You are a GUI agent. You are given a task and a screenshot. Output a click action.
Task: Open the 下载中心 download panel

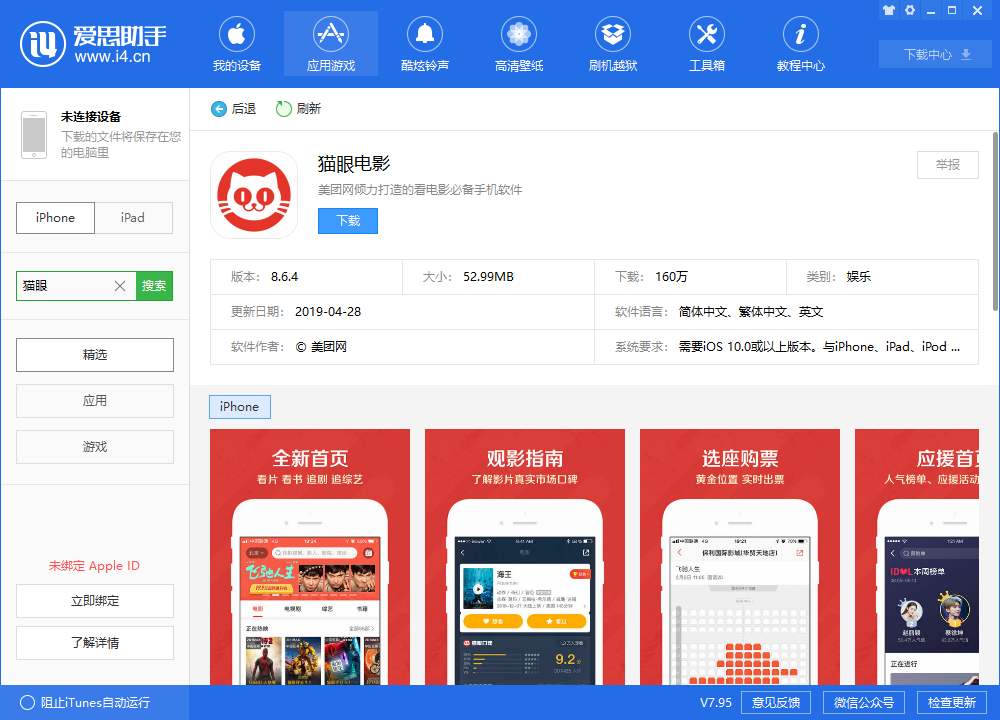(935, 55)
